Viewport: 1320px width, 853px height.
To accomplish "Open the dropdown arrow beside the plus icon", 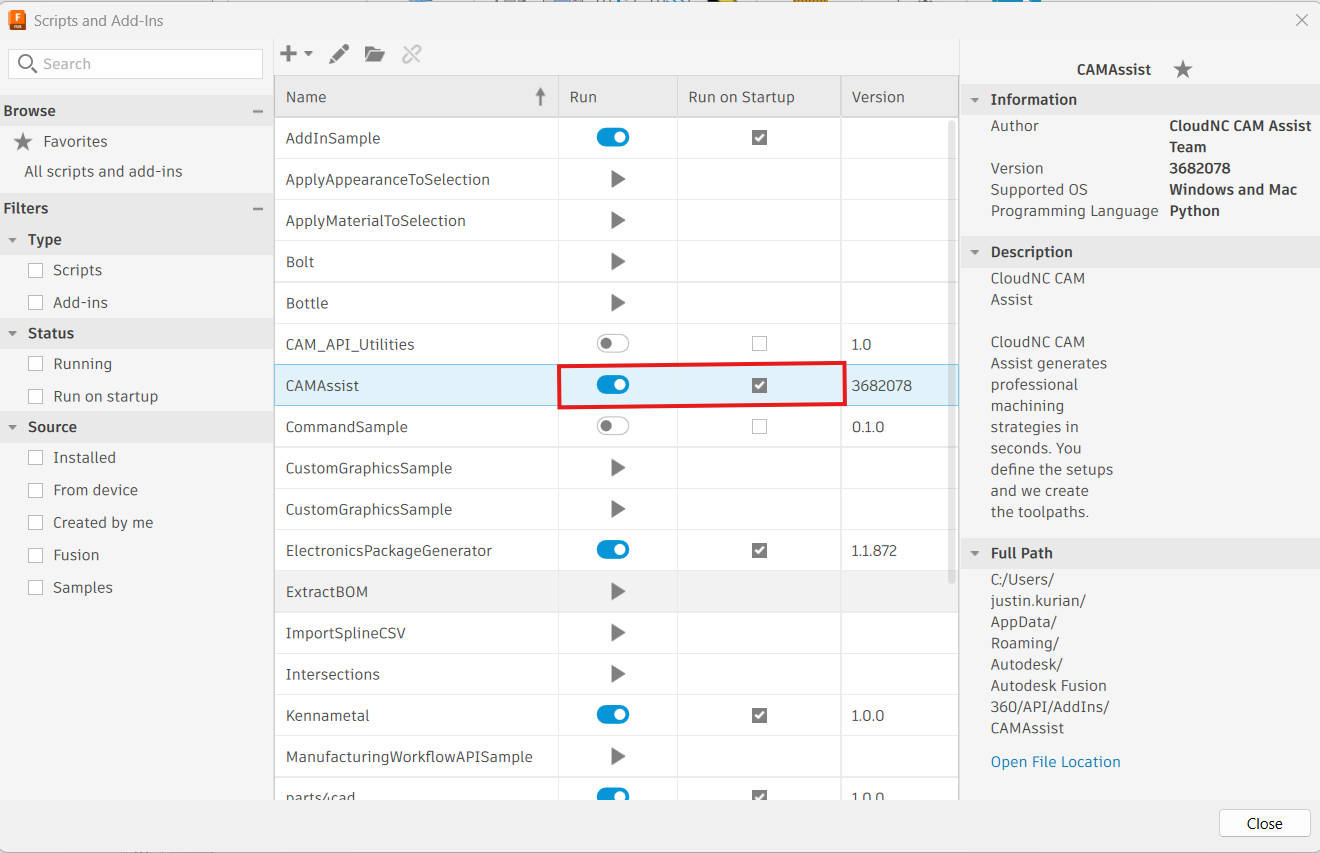I will 308,54.
